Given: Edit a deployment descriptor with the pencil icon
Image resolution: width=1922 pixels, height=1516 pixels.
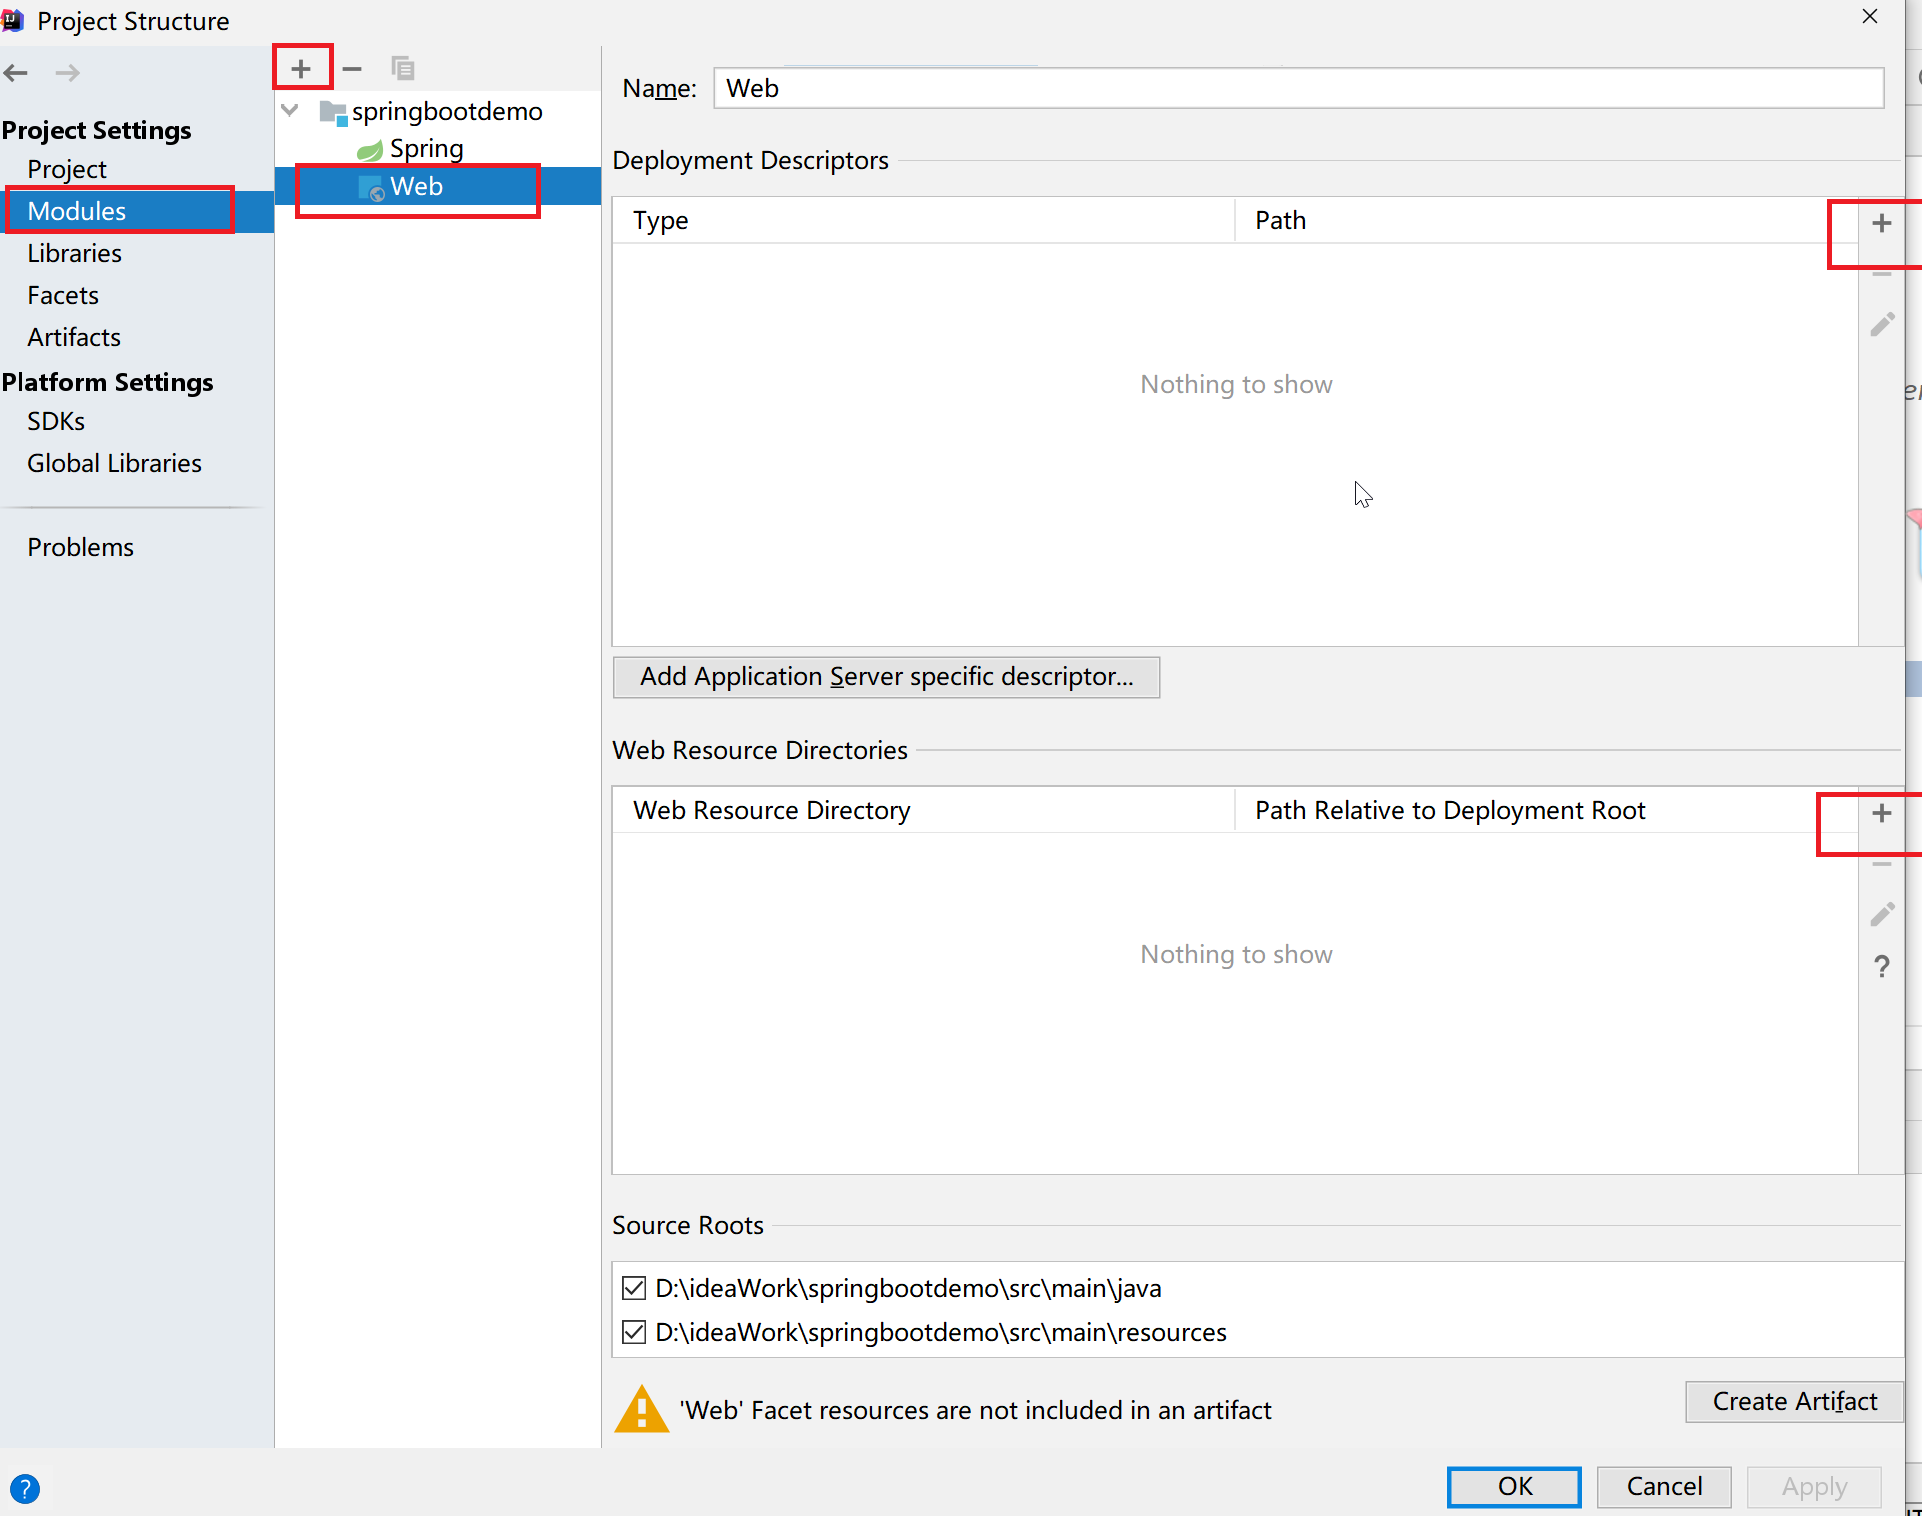Looking at the screenshot, I should pyautogui.click(x=1881, y=325).
